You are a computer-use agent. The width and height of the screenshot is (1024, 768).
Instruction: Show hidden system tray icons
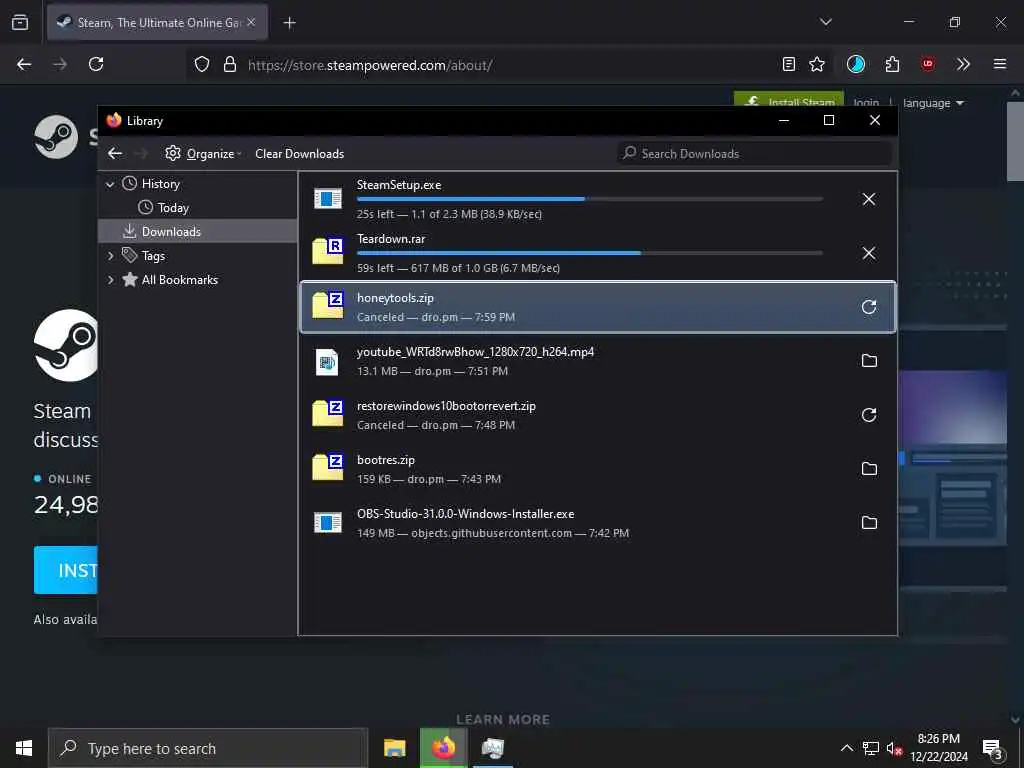(846, 748)
